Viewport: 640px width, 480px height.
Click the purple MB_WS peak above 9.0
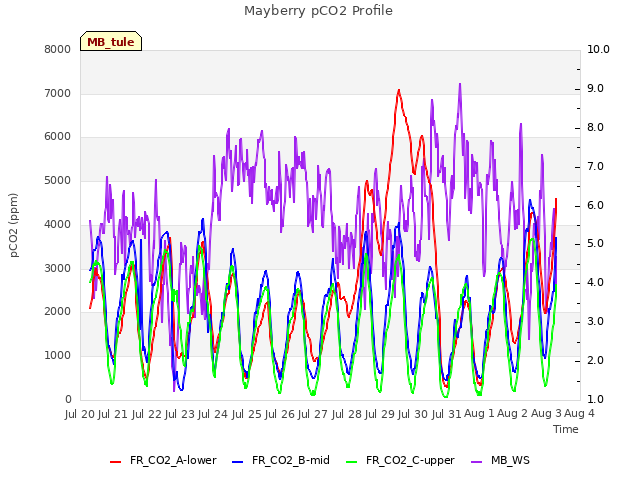(460, 84)
